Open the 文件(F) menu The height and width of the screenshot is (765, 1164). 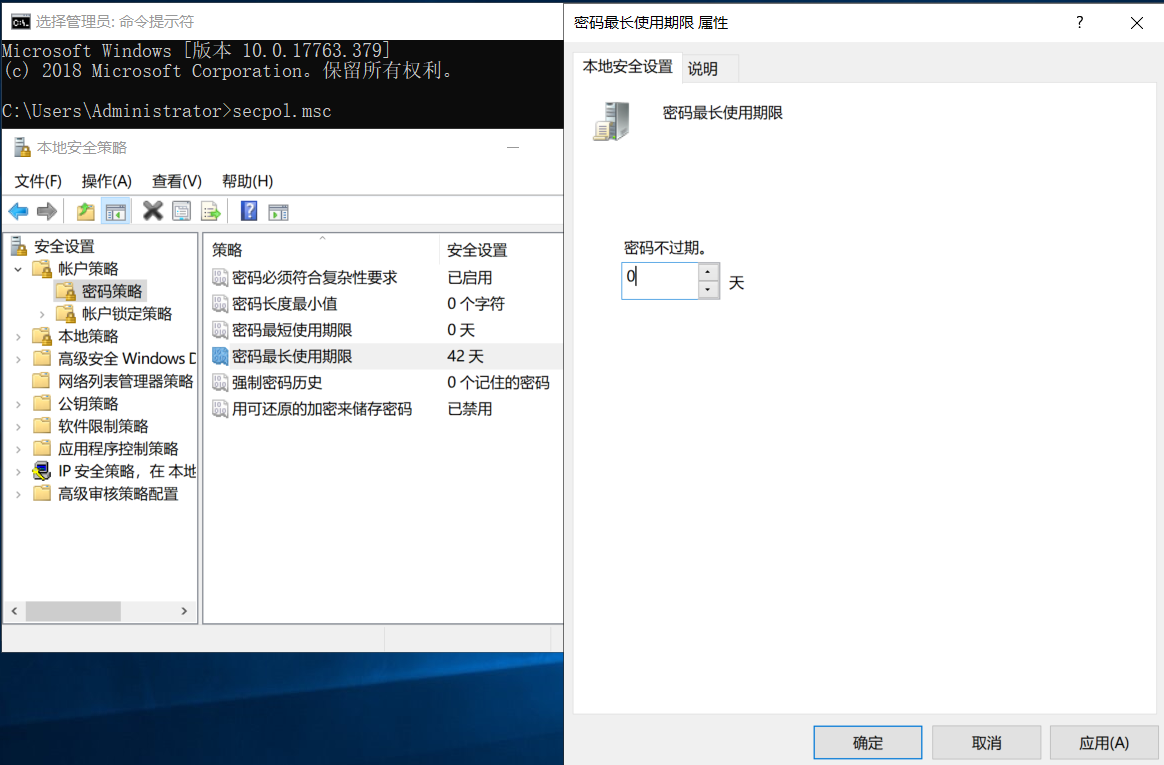click(38, 181)
